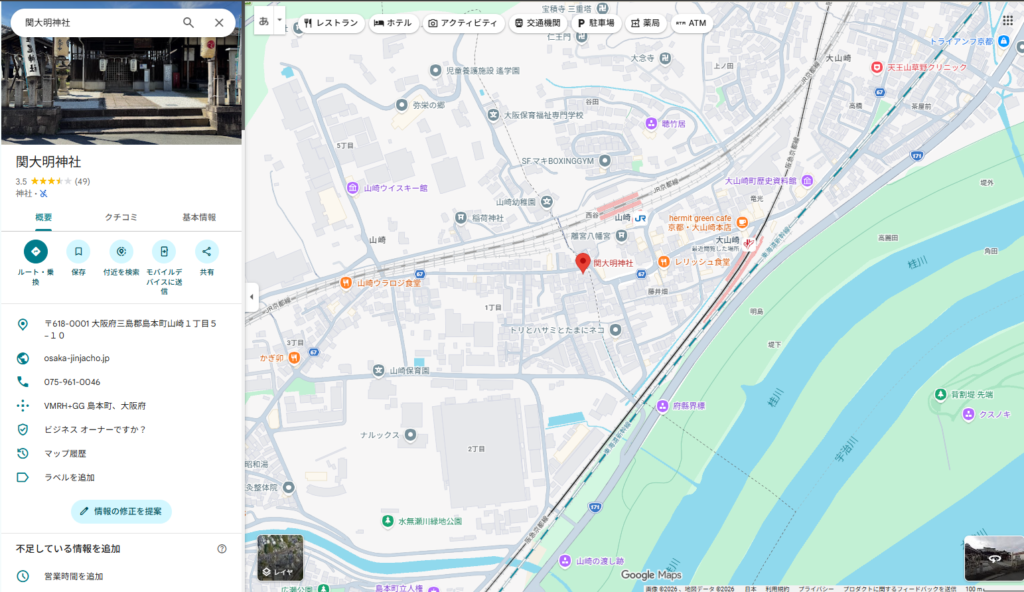Image resolution: width=1024 pixels, height=592 pixels.
Task: Click the あ input method button
Action: (x=264, y=21)
